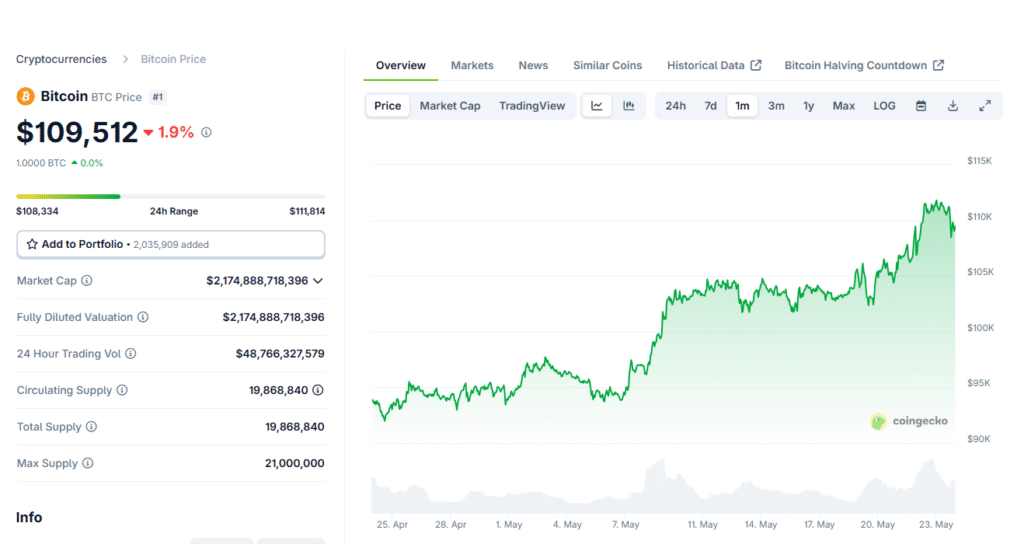Expand the Market Cap value dropdown chevron
The width and height of the screenshot is (1024, 544).
(x=318, y=281)
